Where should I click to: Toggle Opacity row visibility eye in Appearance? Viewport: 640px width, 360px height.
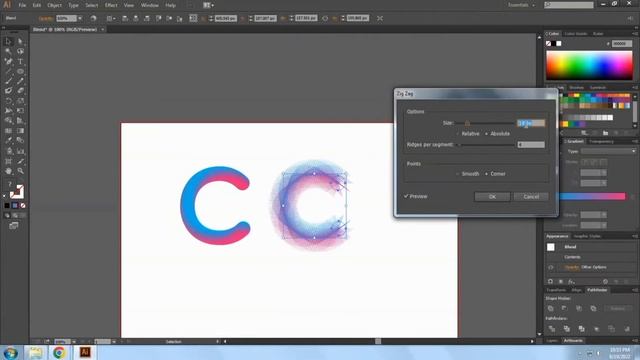(x=551, y=267)
